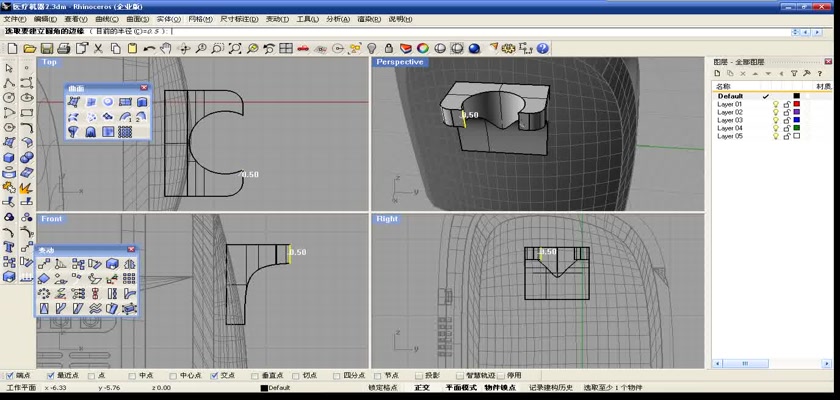Click the Print icon in toolbar
The height and width of the screenshot is (400, 840).
click(63, 48)
